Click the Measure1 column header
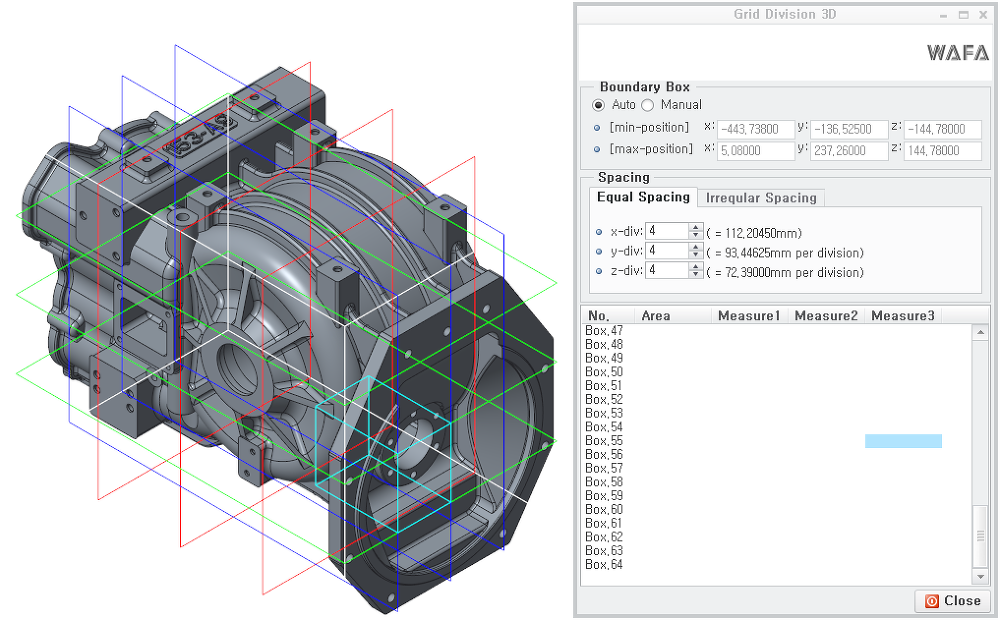This screenshot has height=620, width=1000. (x=749, y=316)
